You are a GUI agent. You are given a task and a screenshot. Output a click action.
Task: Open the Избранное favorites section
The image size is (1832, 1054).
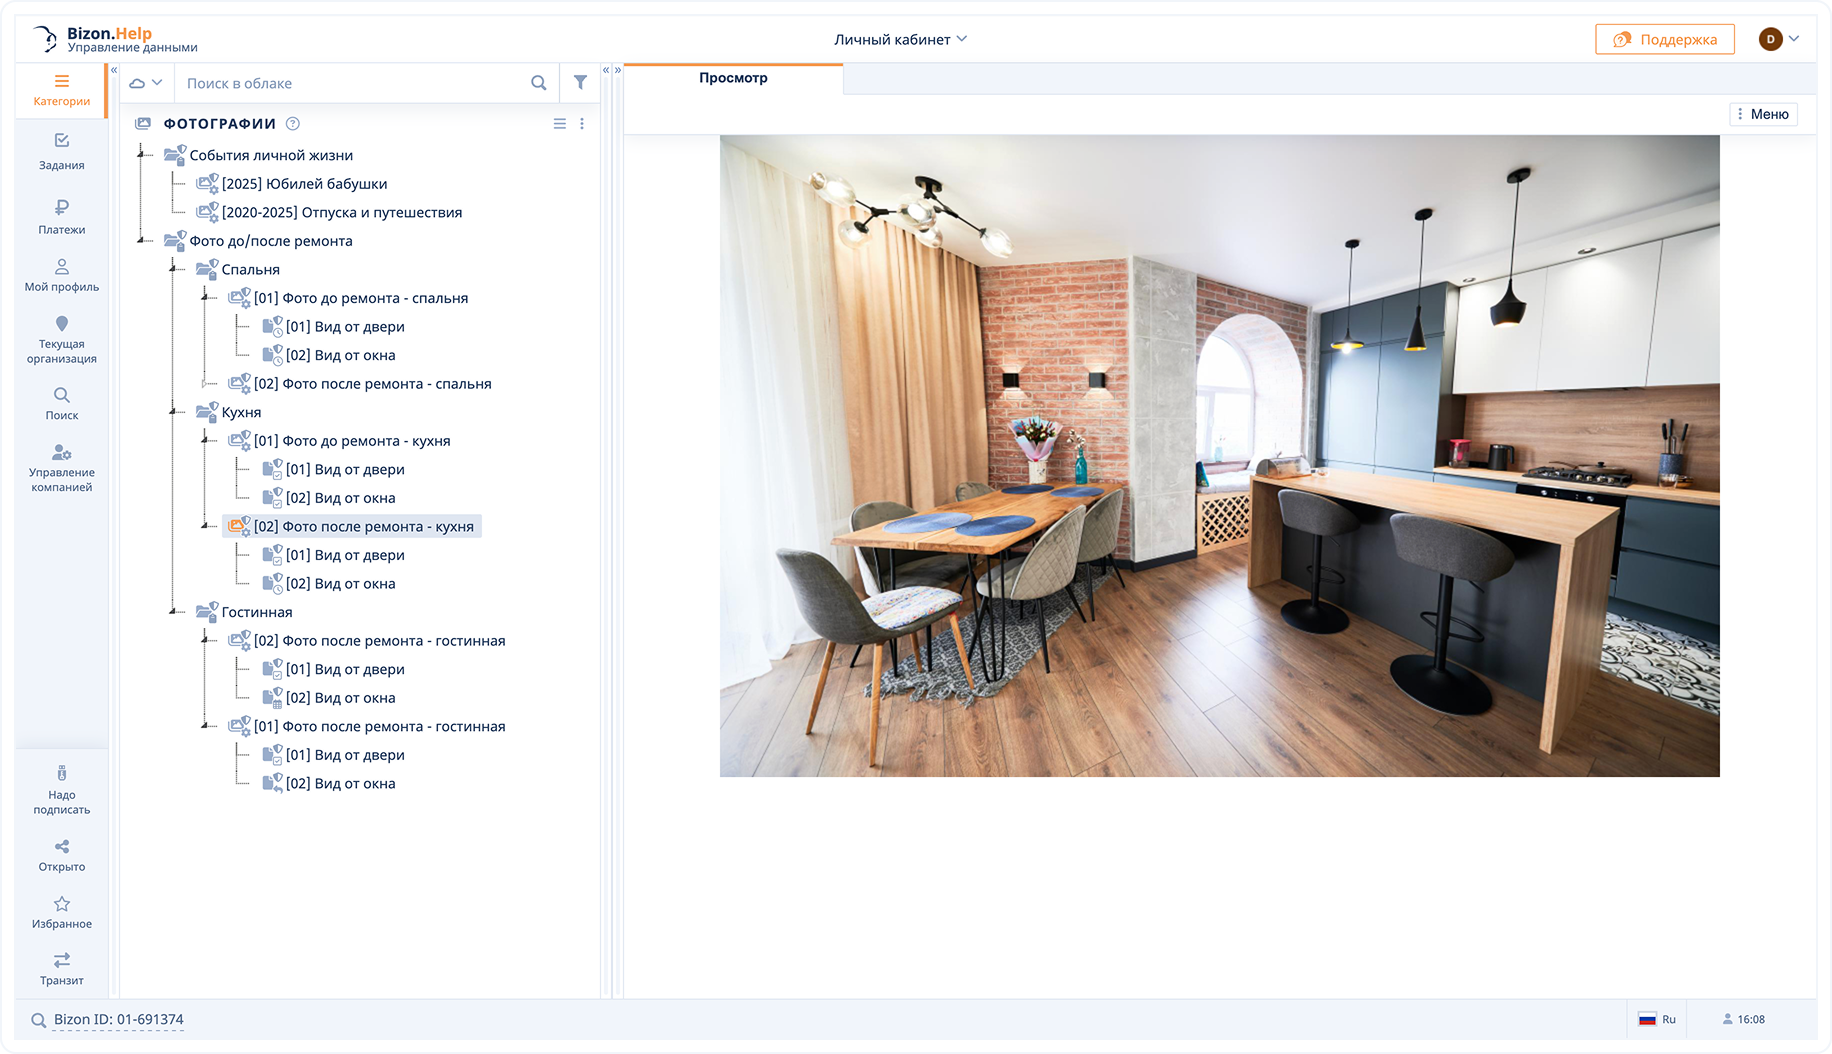click(x=61, y=912)
